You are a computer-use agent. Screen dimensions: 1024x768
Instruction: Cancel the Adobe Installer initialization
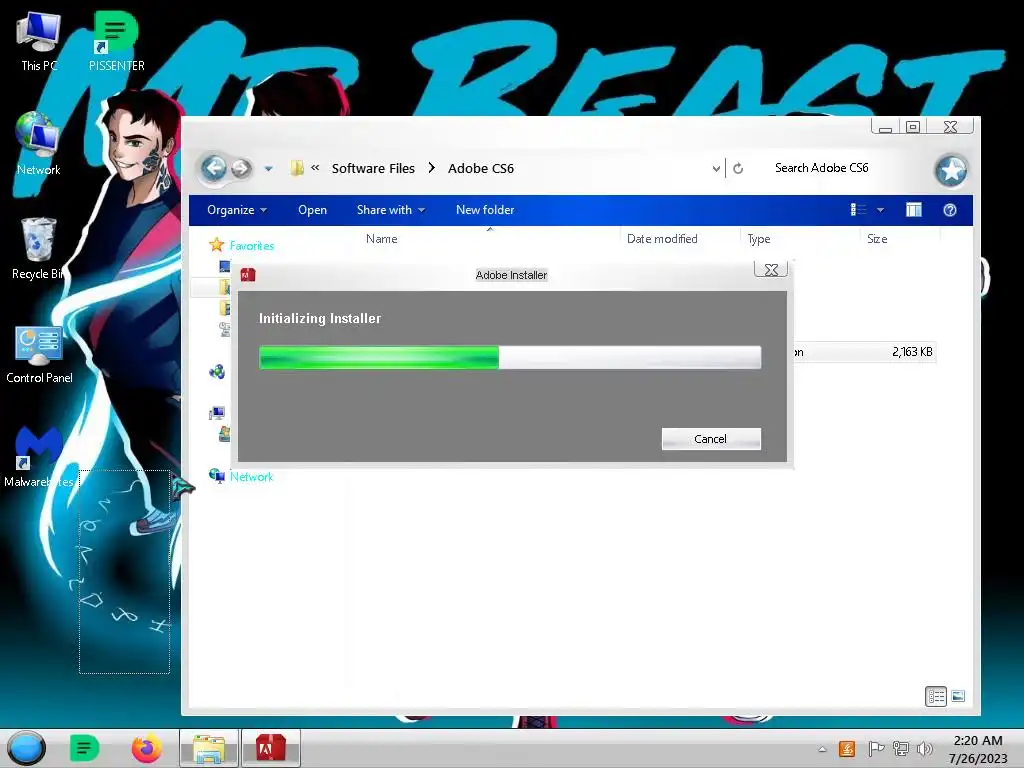tap(711, 439)
